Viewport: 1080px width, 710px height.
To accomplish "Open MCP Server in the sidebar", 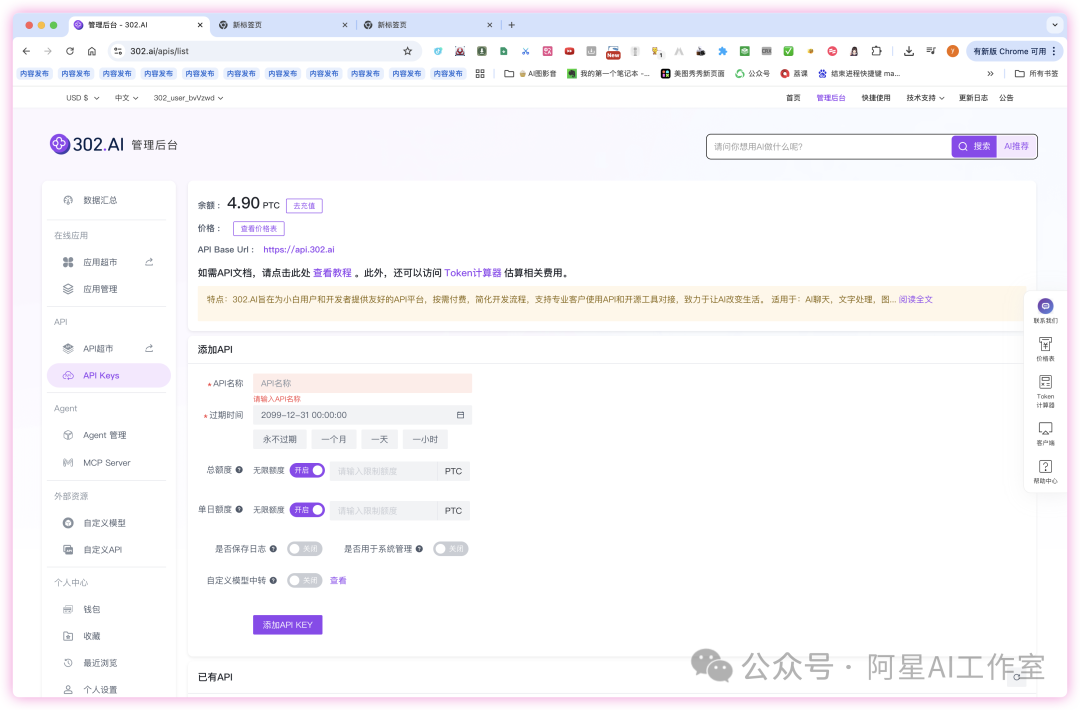I will [106, 463].
